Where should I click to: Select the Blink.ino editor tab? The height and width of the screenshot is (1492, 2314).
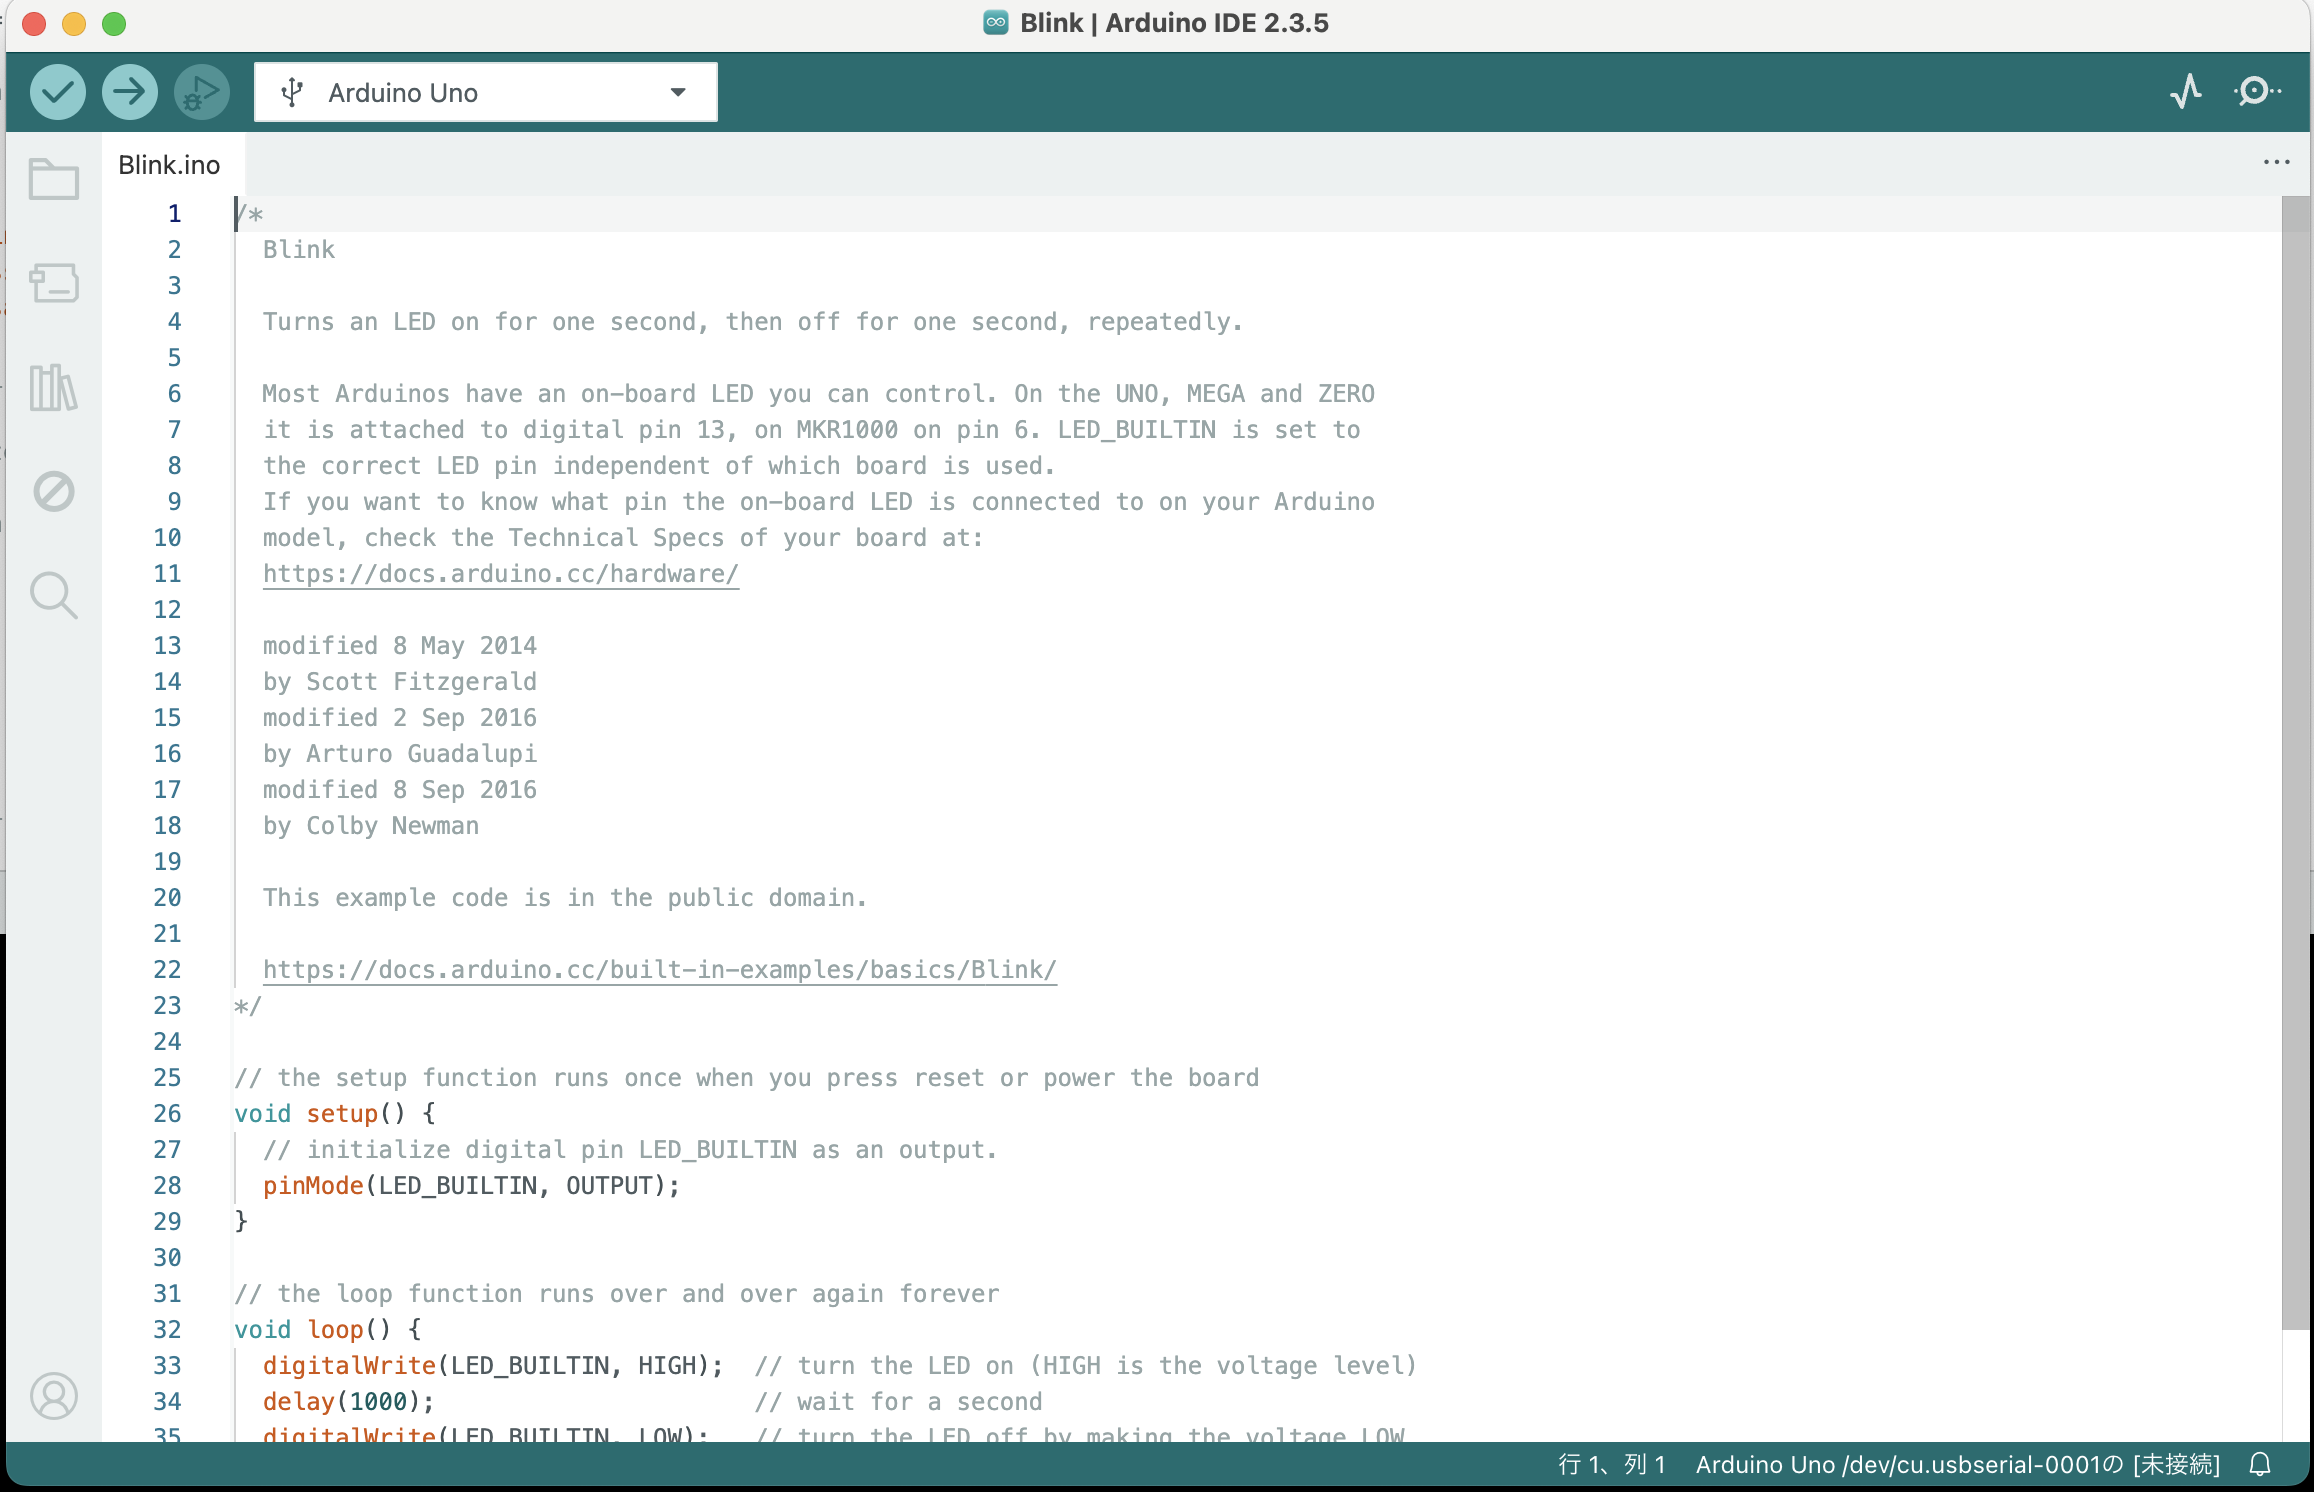point(170,165)
